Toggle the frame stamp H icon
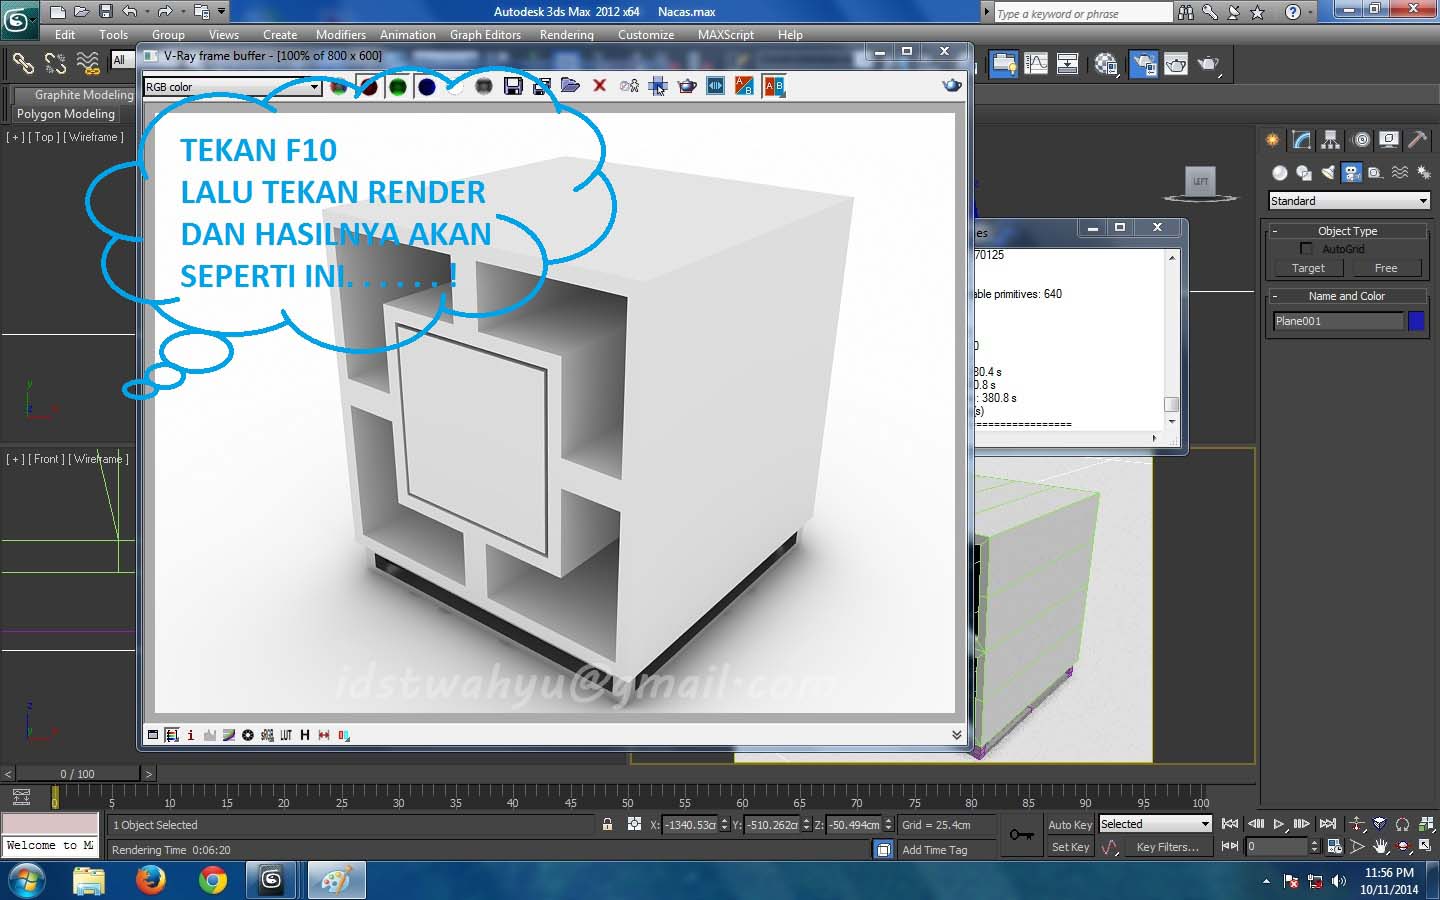The width and height of the screenshot is (1440, 900). coord(305,735)
